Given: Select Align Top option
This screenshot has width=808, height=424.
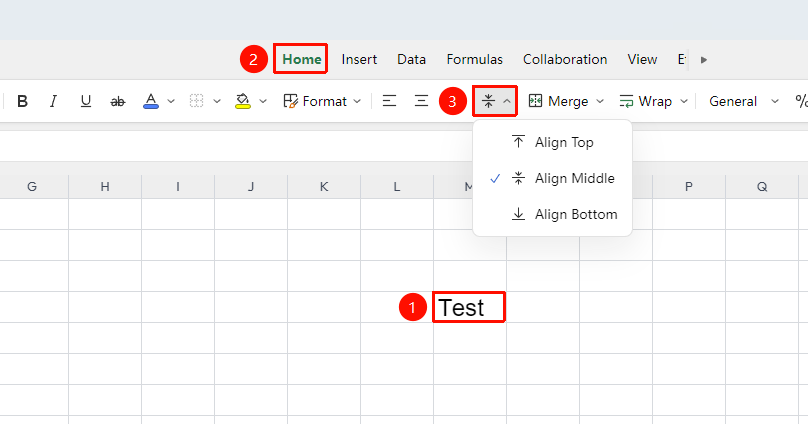Looking at the screenshot, I should [552, 142].
